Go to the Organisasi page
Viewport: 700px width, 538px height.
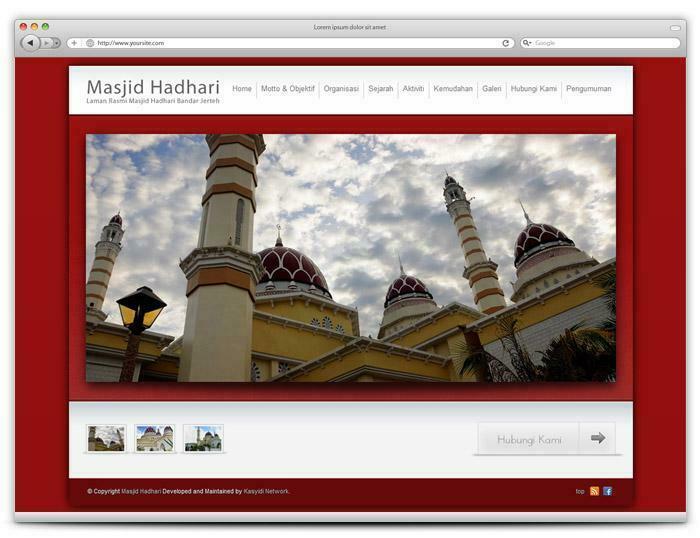coord(341,89)
